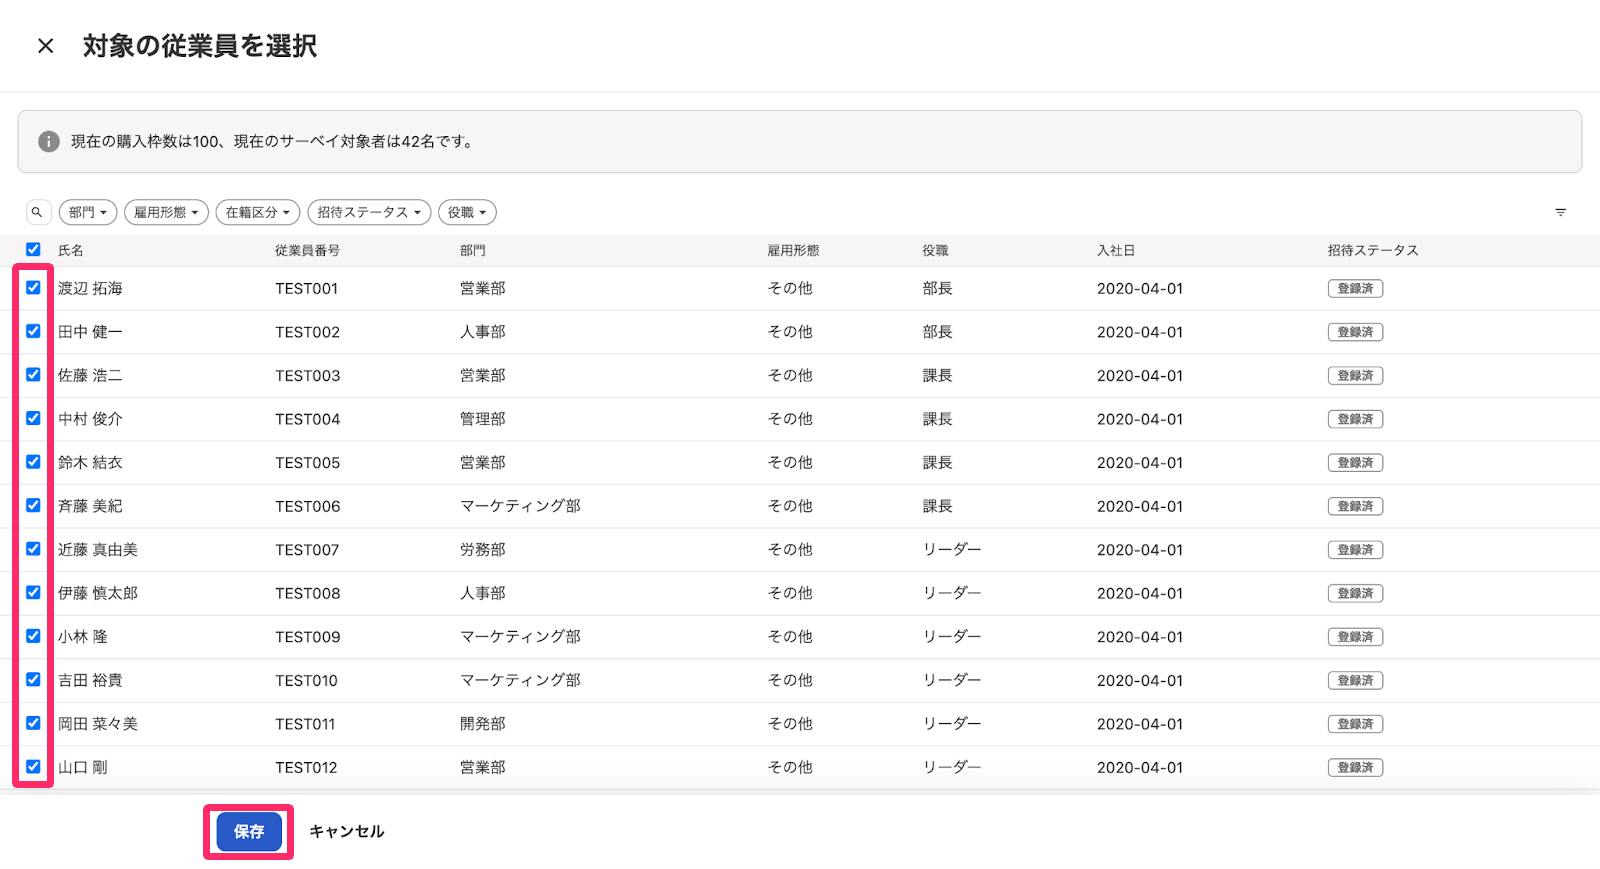Click the 入社日 column header
This screenshot has width=1600, height=869.
pyautogui.click(x=1116, y=250)
